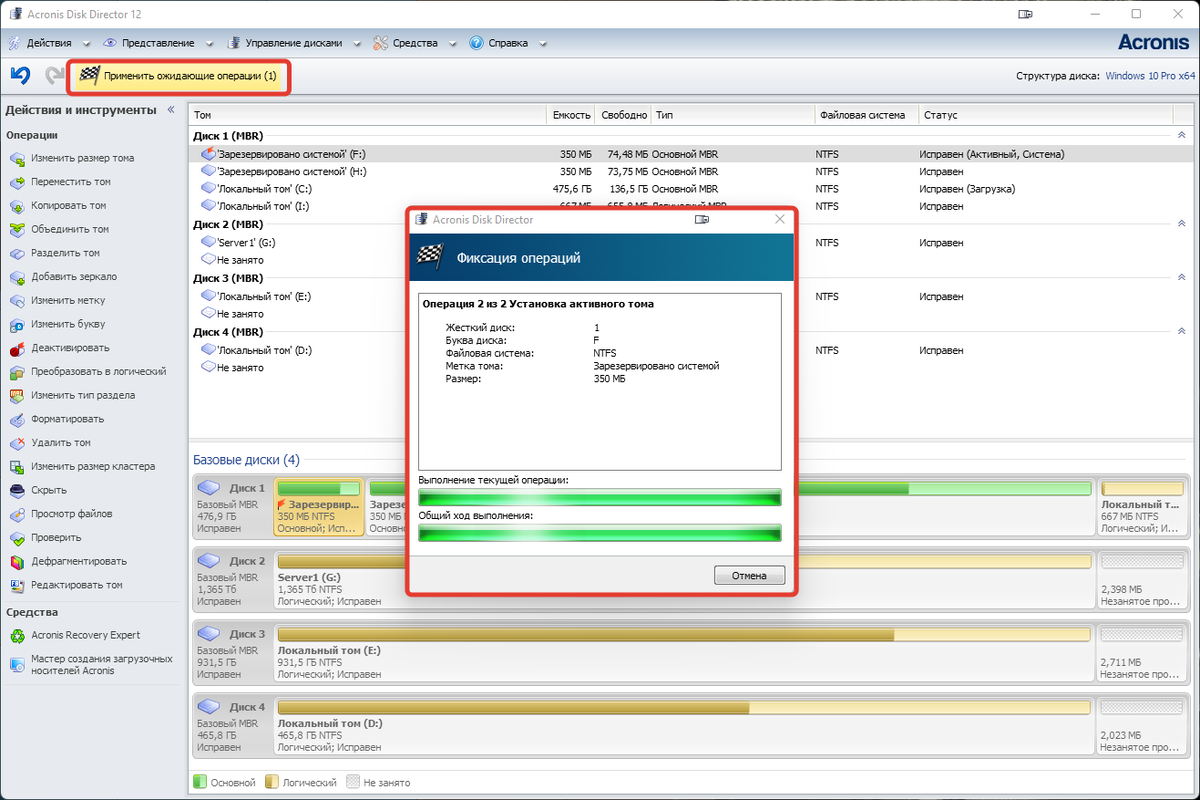Select Дефрагментировать operation
This screenshot has width=1200, height=800.
click(x=79, y=561)
